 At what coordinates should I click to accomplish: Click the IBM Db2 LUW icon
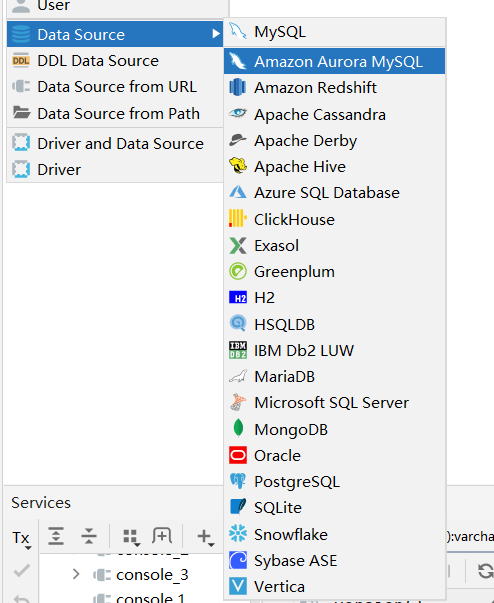click(238, 350)
